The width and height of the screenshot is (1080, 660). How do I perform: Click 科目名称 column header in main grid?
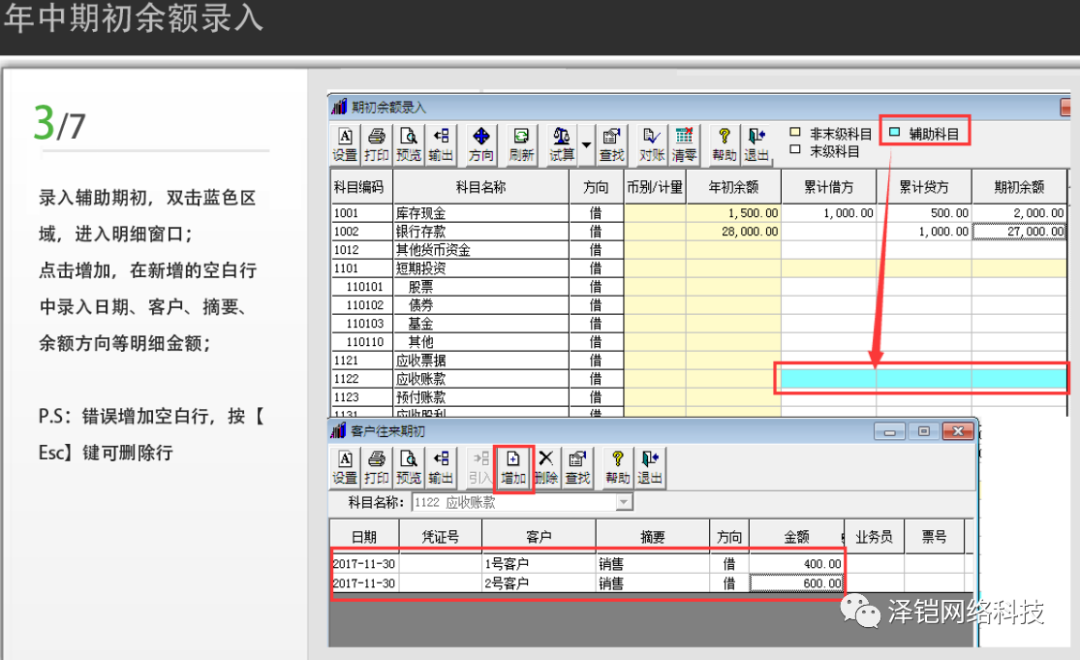pos(481,187)
